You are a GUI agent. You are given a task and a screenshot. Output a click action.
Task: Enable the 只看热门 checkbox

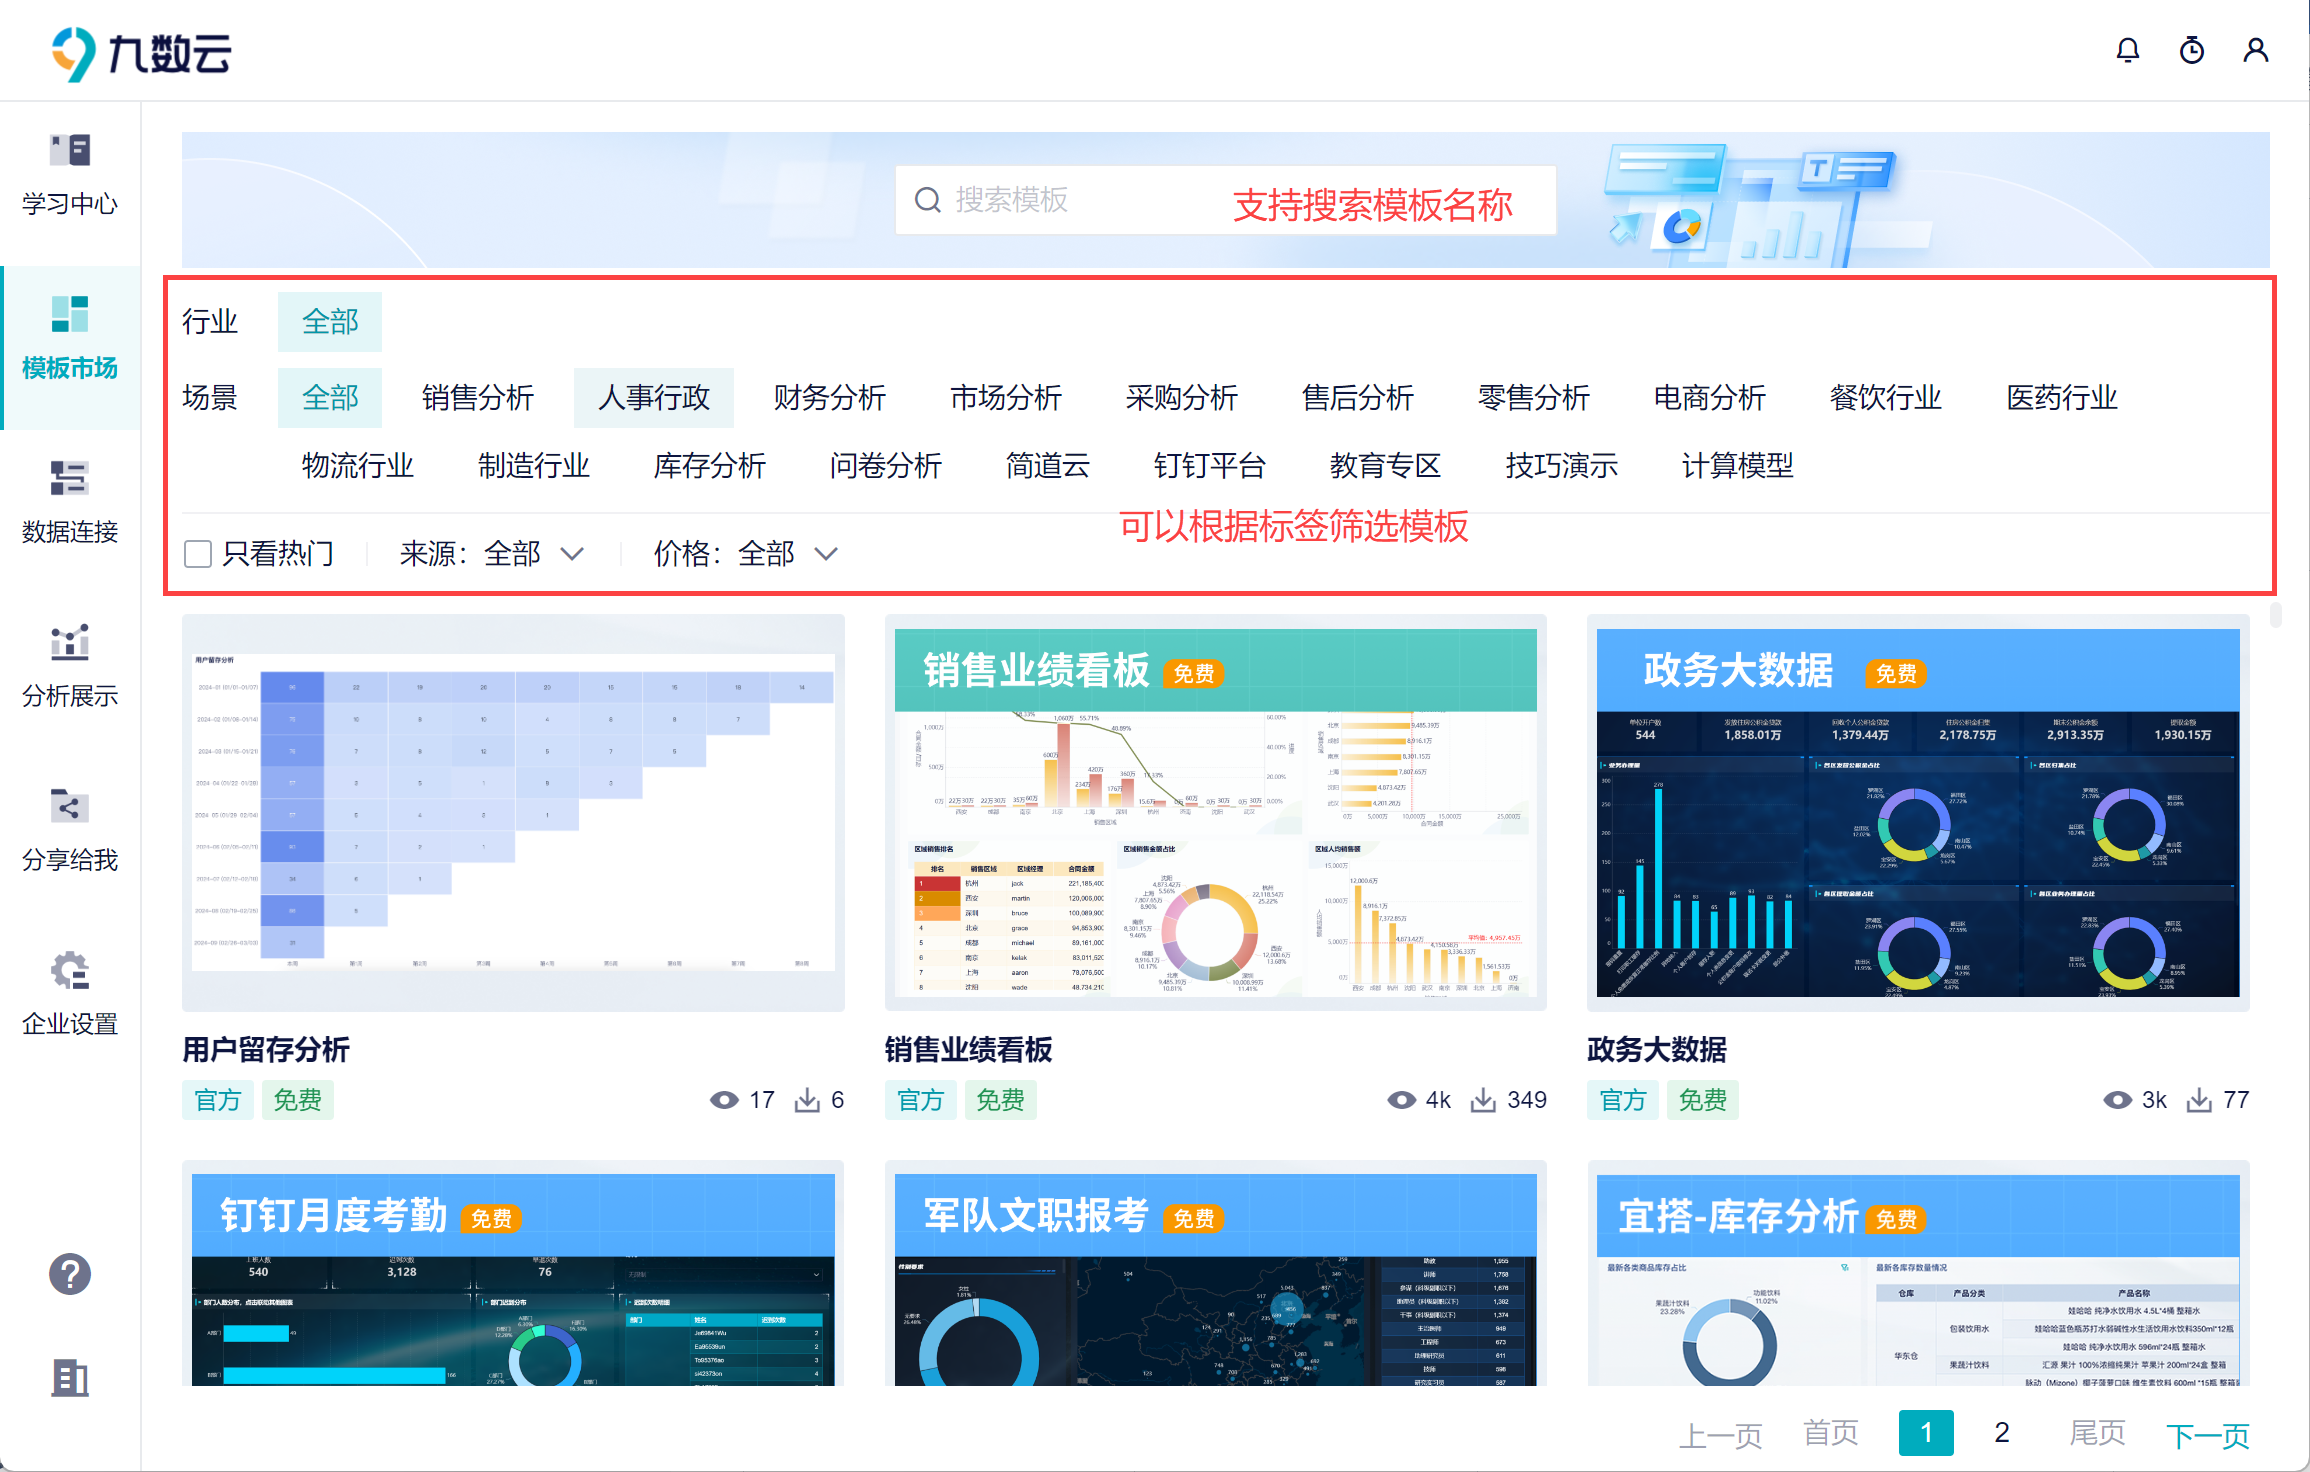click(198, 553)
